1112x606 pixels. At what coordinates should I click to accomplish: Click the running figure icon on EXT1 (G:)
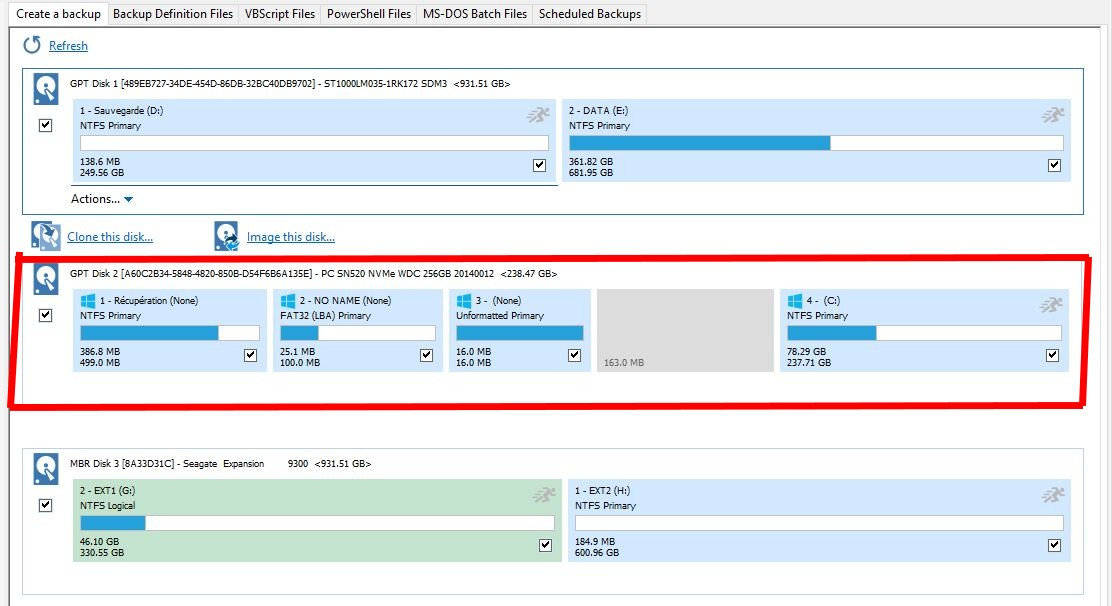click(544, 495)
